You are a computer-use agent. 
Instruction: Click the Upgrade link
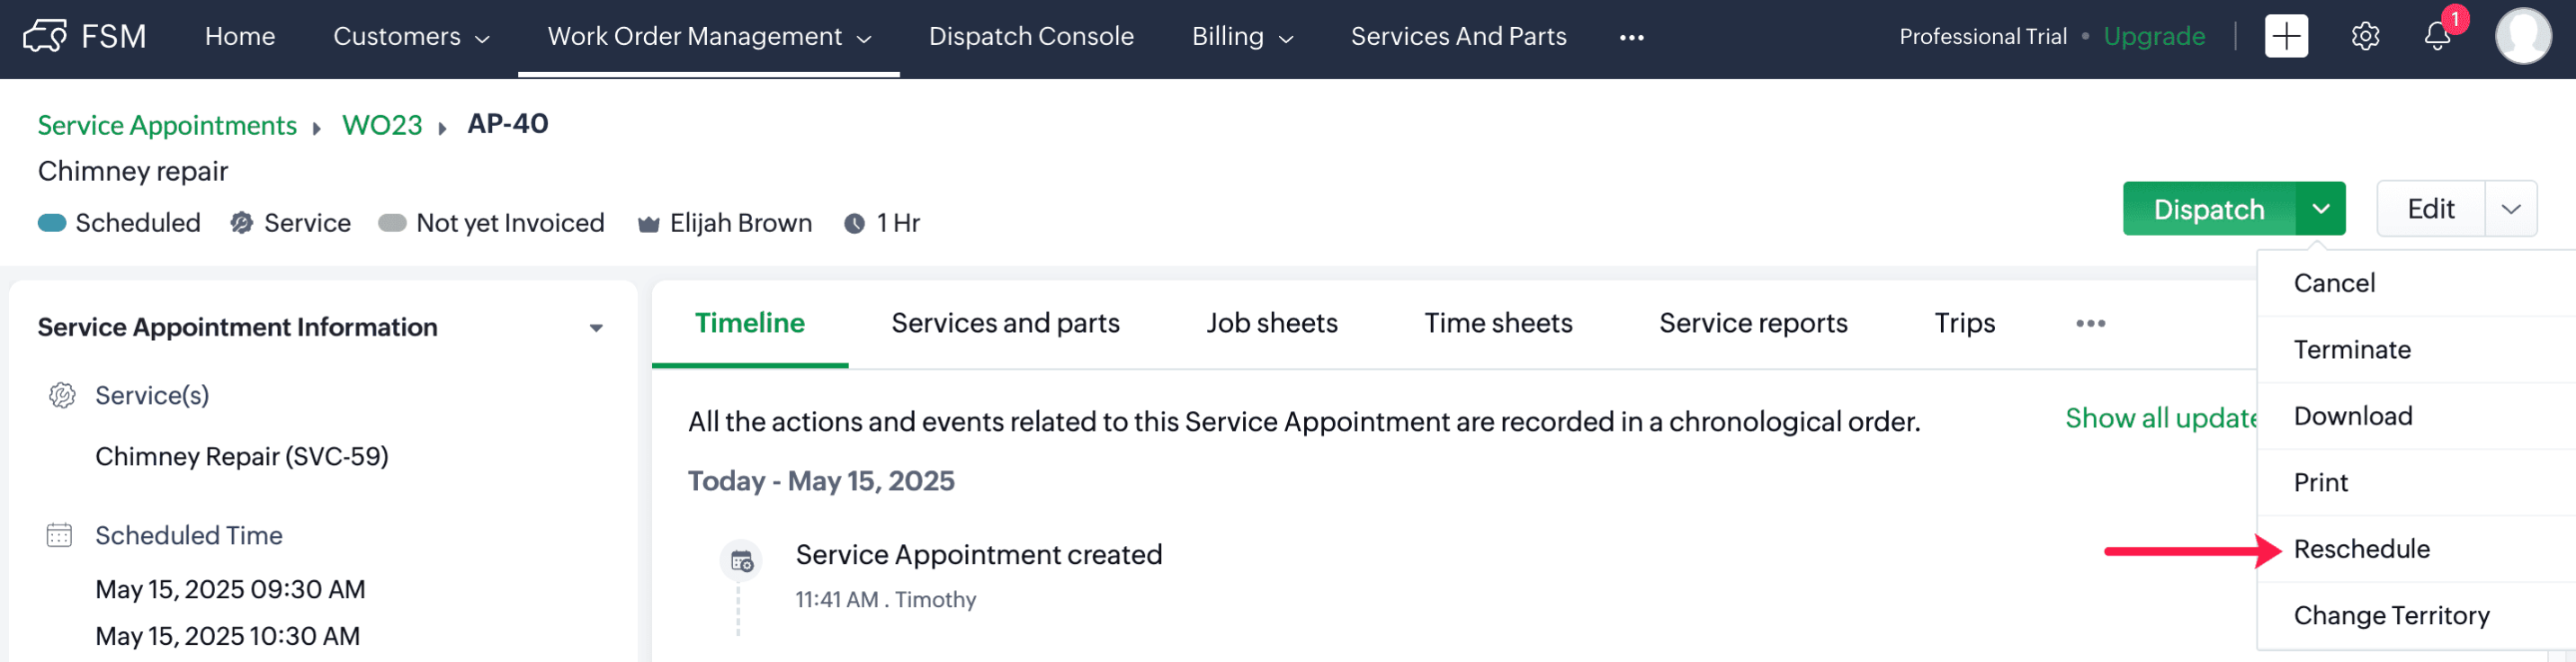[x=2154, y=37]
